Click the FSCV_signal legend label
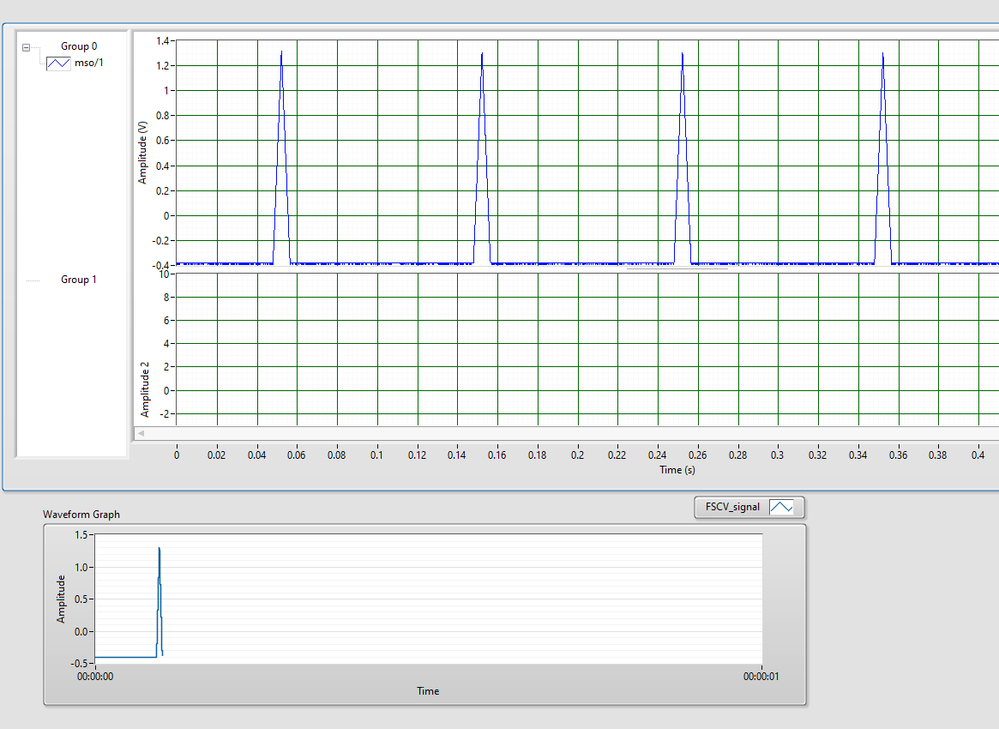 click(733, 507)
